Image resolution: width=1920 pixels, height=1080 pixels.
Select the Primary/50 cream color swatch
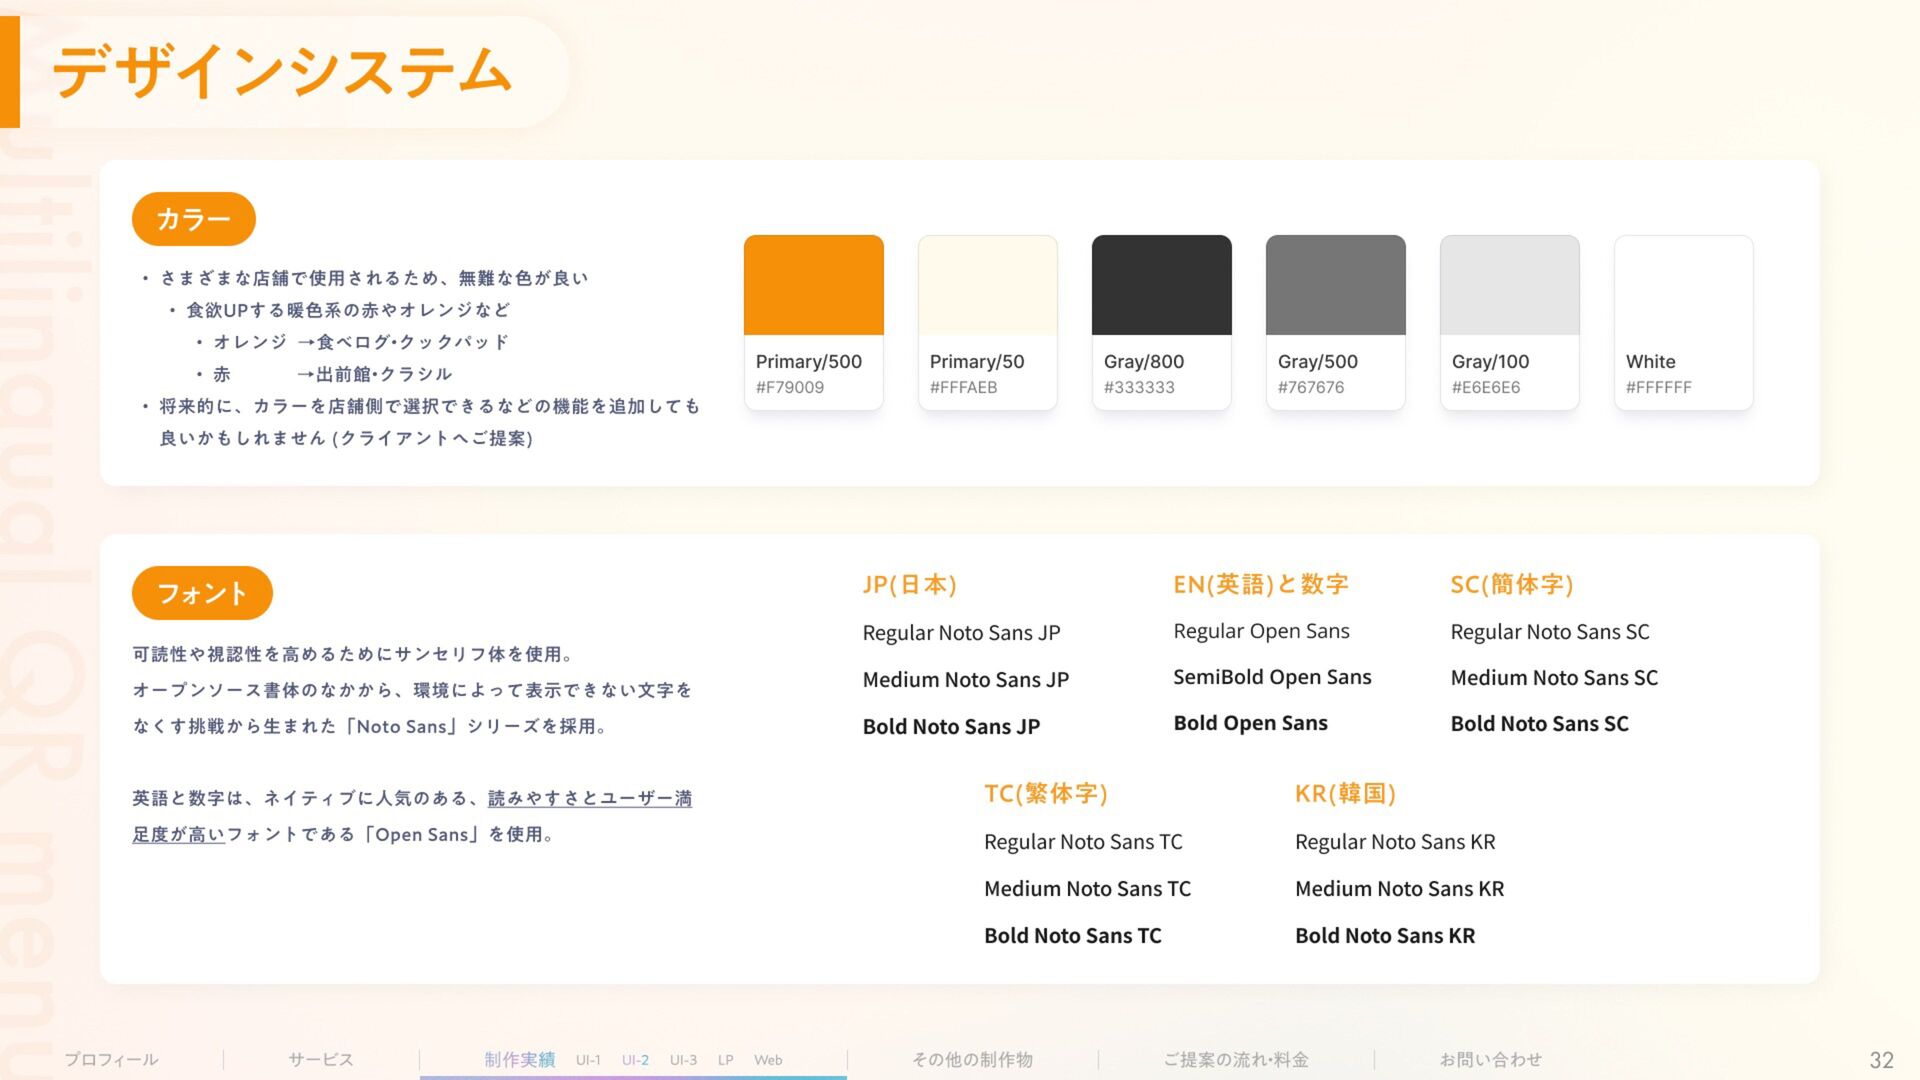coord(987,285)
